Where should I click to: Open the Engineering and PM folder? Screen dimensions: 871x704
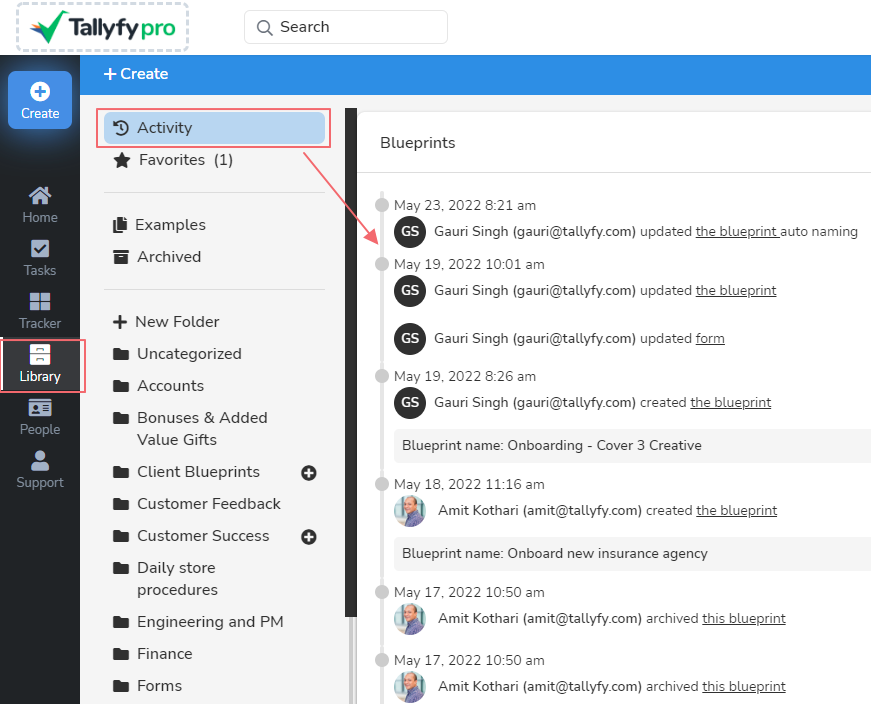[x=210, y=622]
